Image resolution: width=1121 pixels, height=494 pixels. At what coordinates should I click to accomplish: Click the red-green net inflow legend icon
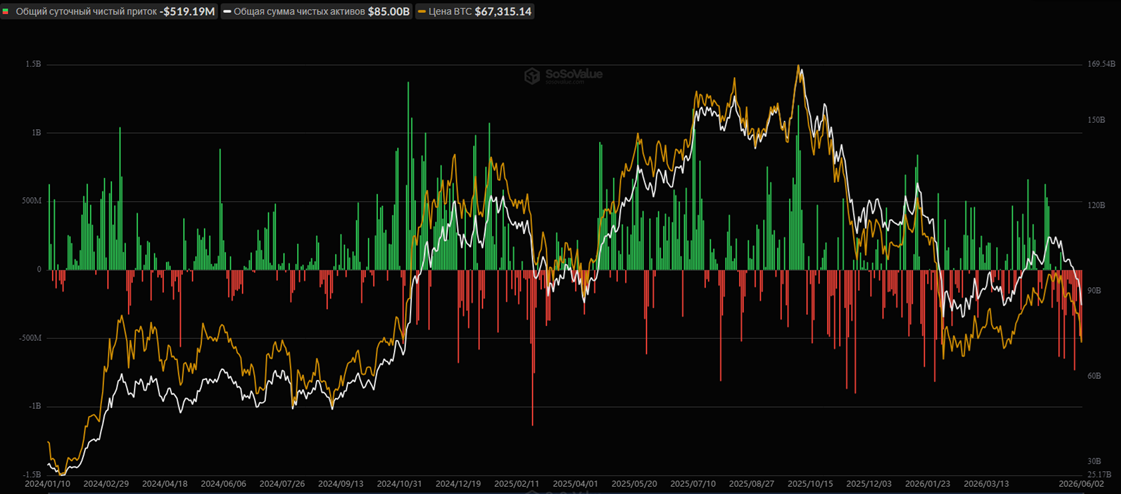[x=6, y=12]
